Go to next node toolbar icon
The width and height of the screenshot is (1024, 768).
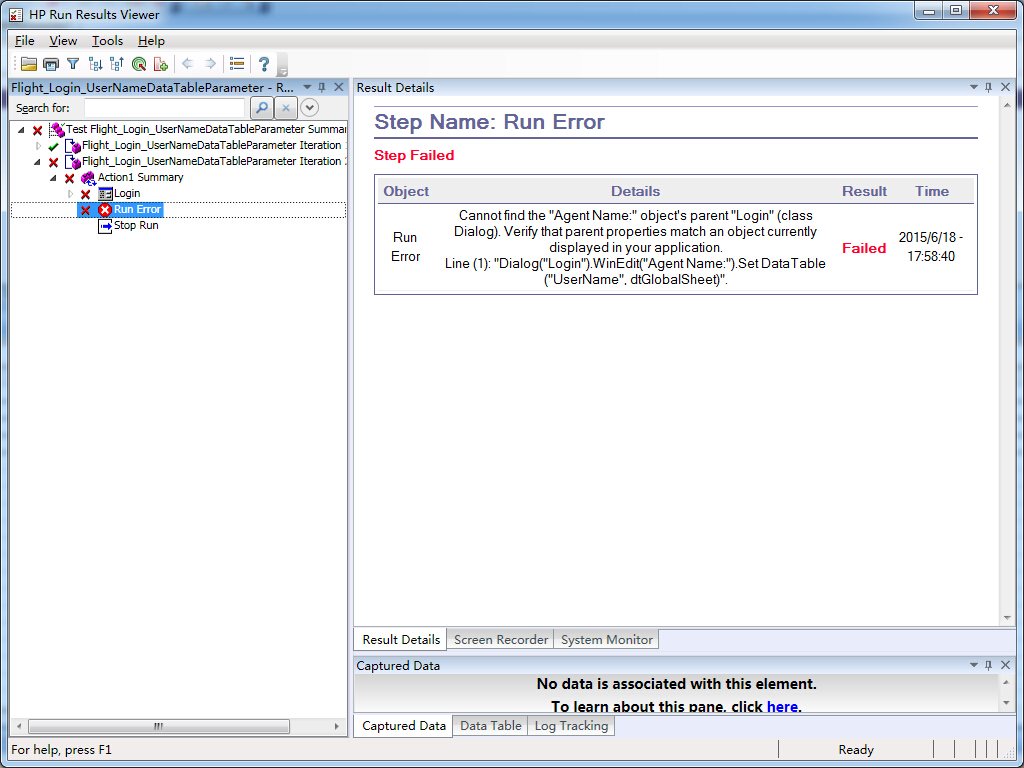tap(95, 64)
